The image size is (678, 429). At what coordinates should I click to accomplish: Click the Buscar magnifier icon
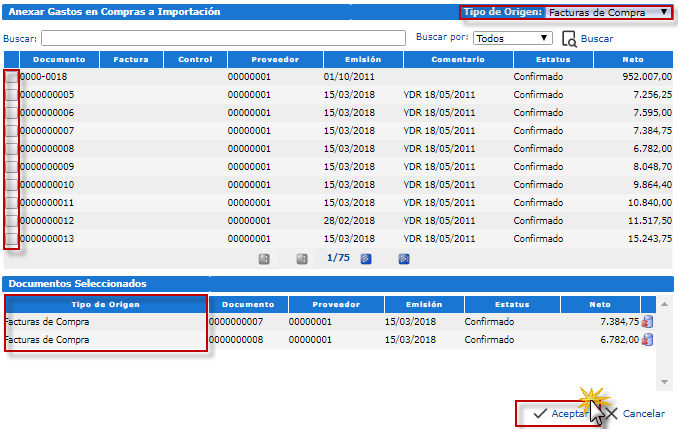[x=569, y=39]
